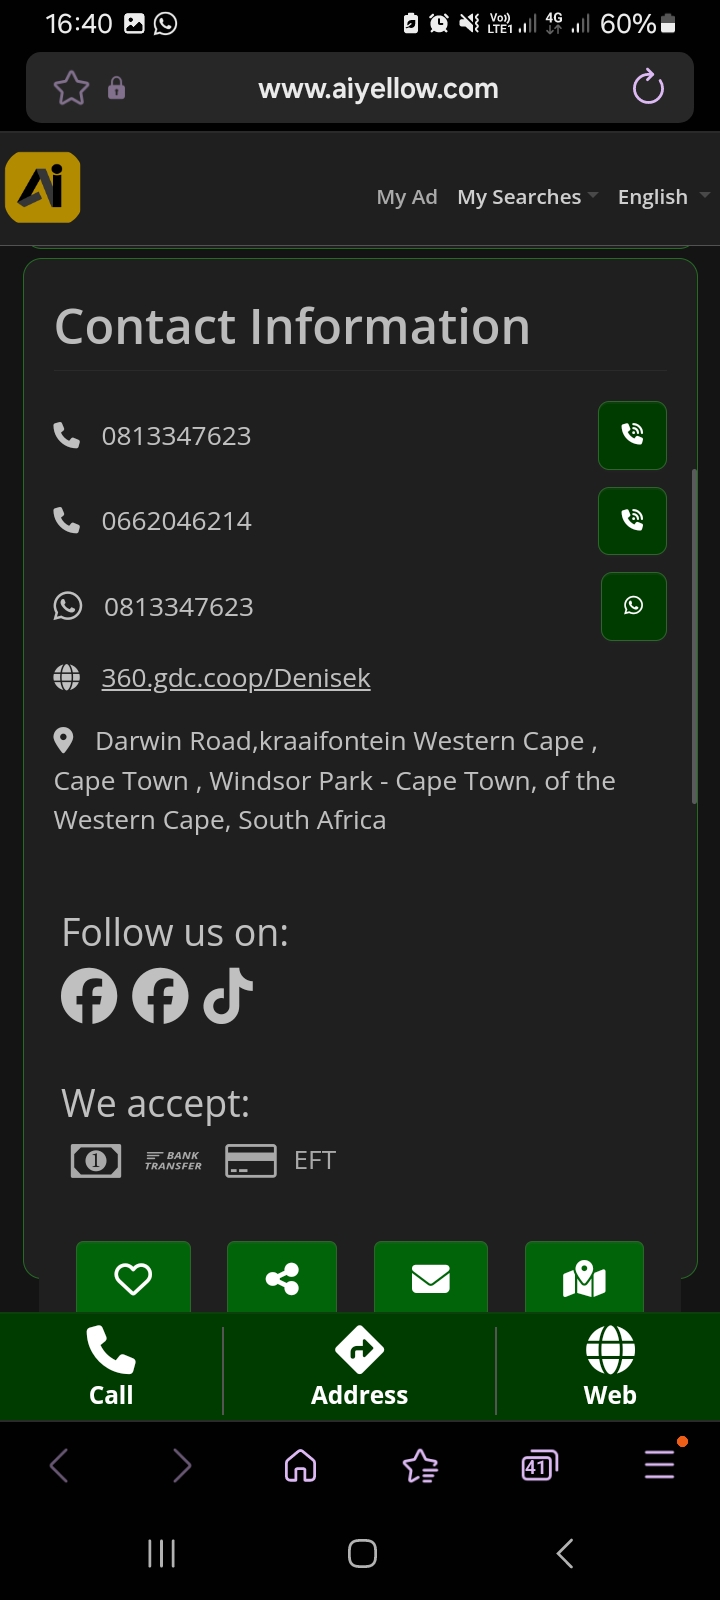Screen dimensions: 720x1600
Task: Switch to bottom Call tab
Action: click(x=111, y=1366)
